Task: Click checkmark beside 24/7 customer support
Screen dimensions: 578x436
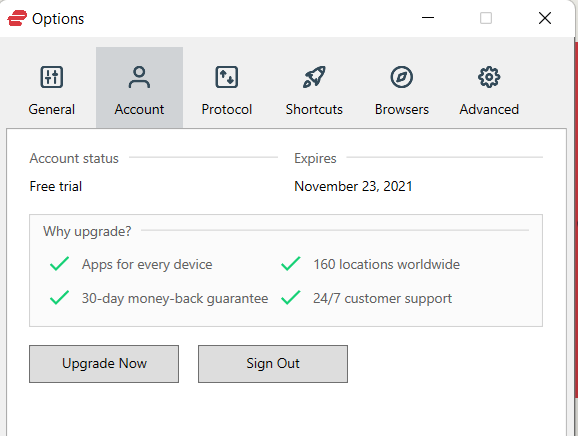Action: click(291, 298)
